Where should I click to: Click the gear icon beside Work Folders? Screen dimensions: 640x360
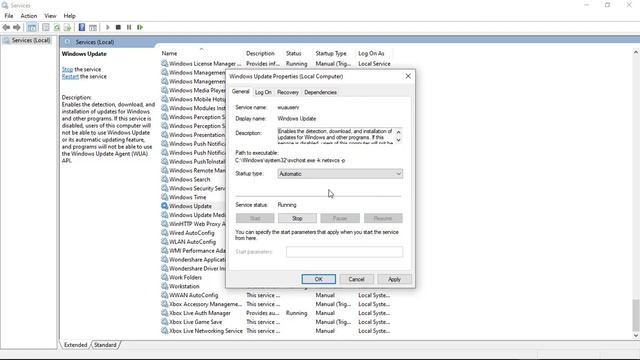click(164, 277)
